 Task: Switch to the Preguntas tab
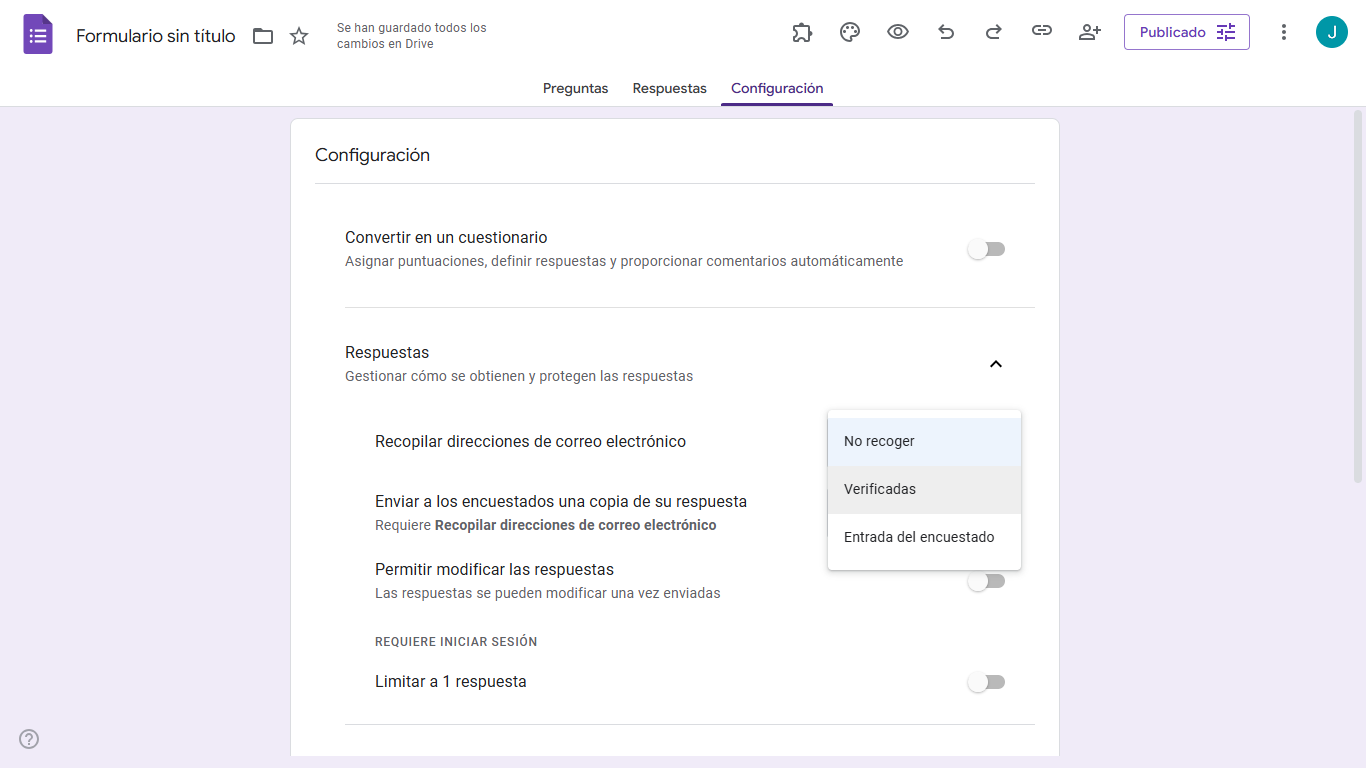pos(576,88)
